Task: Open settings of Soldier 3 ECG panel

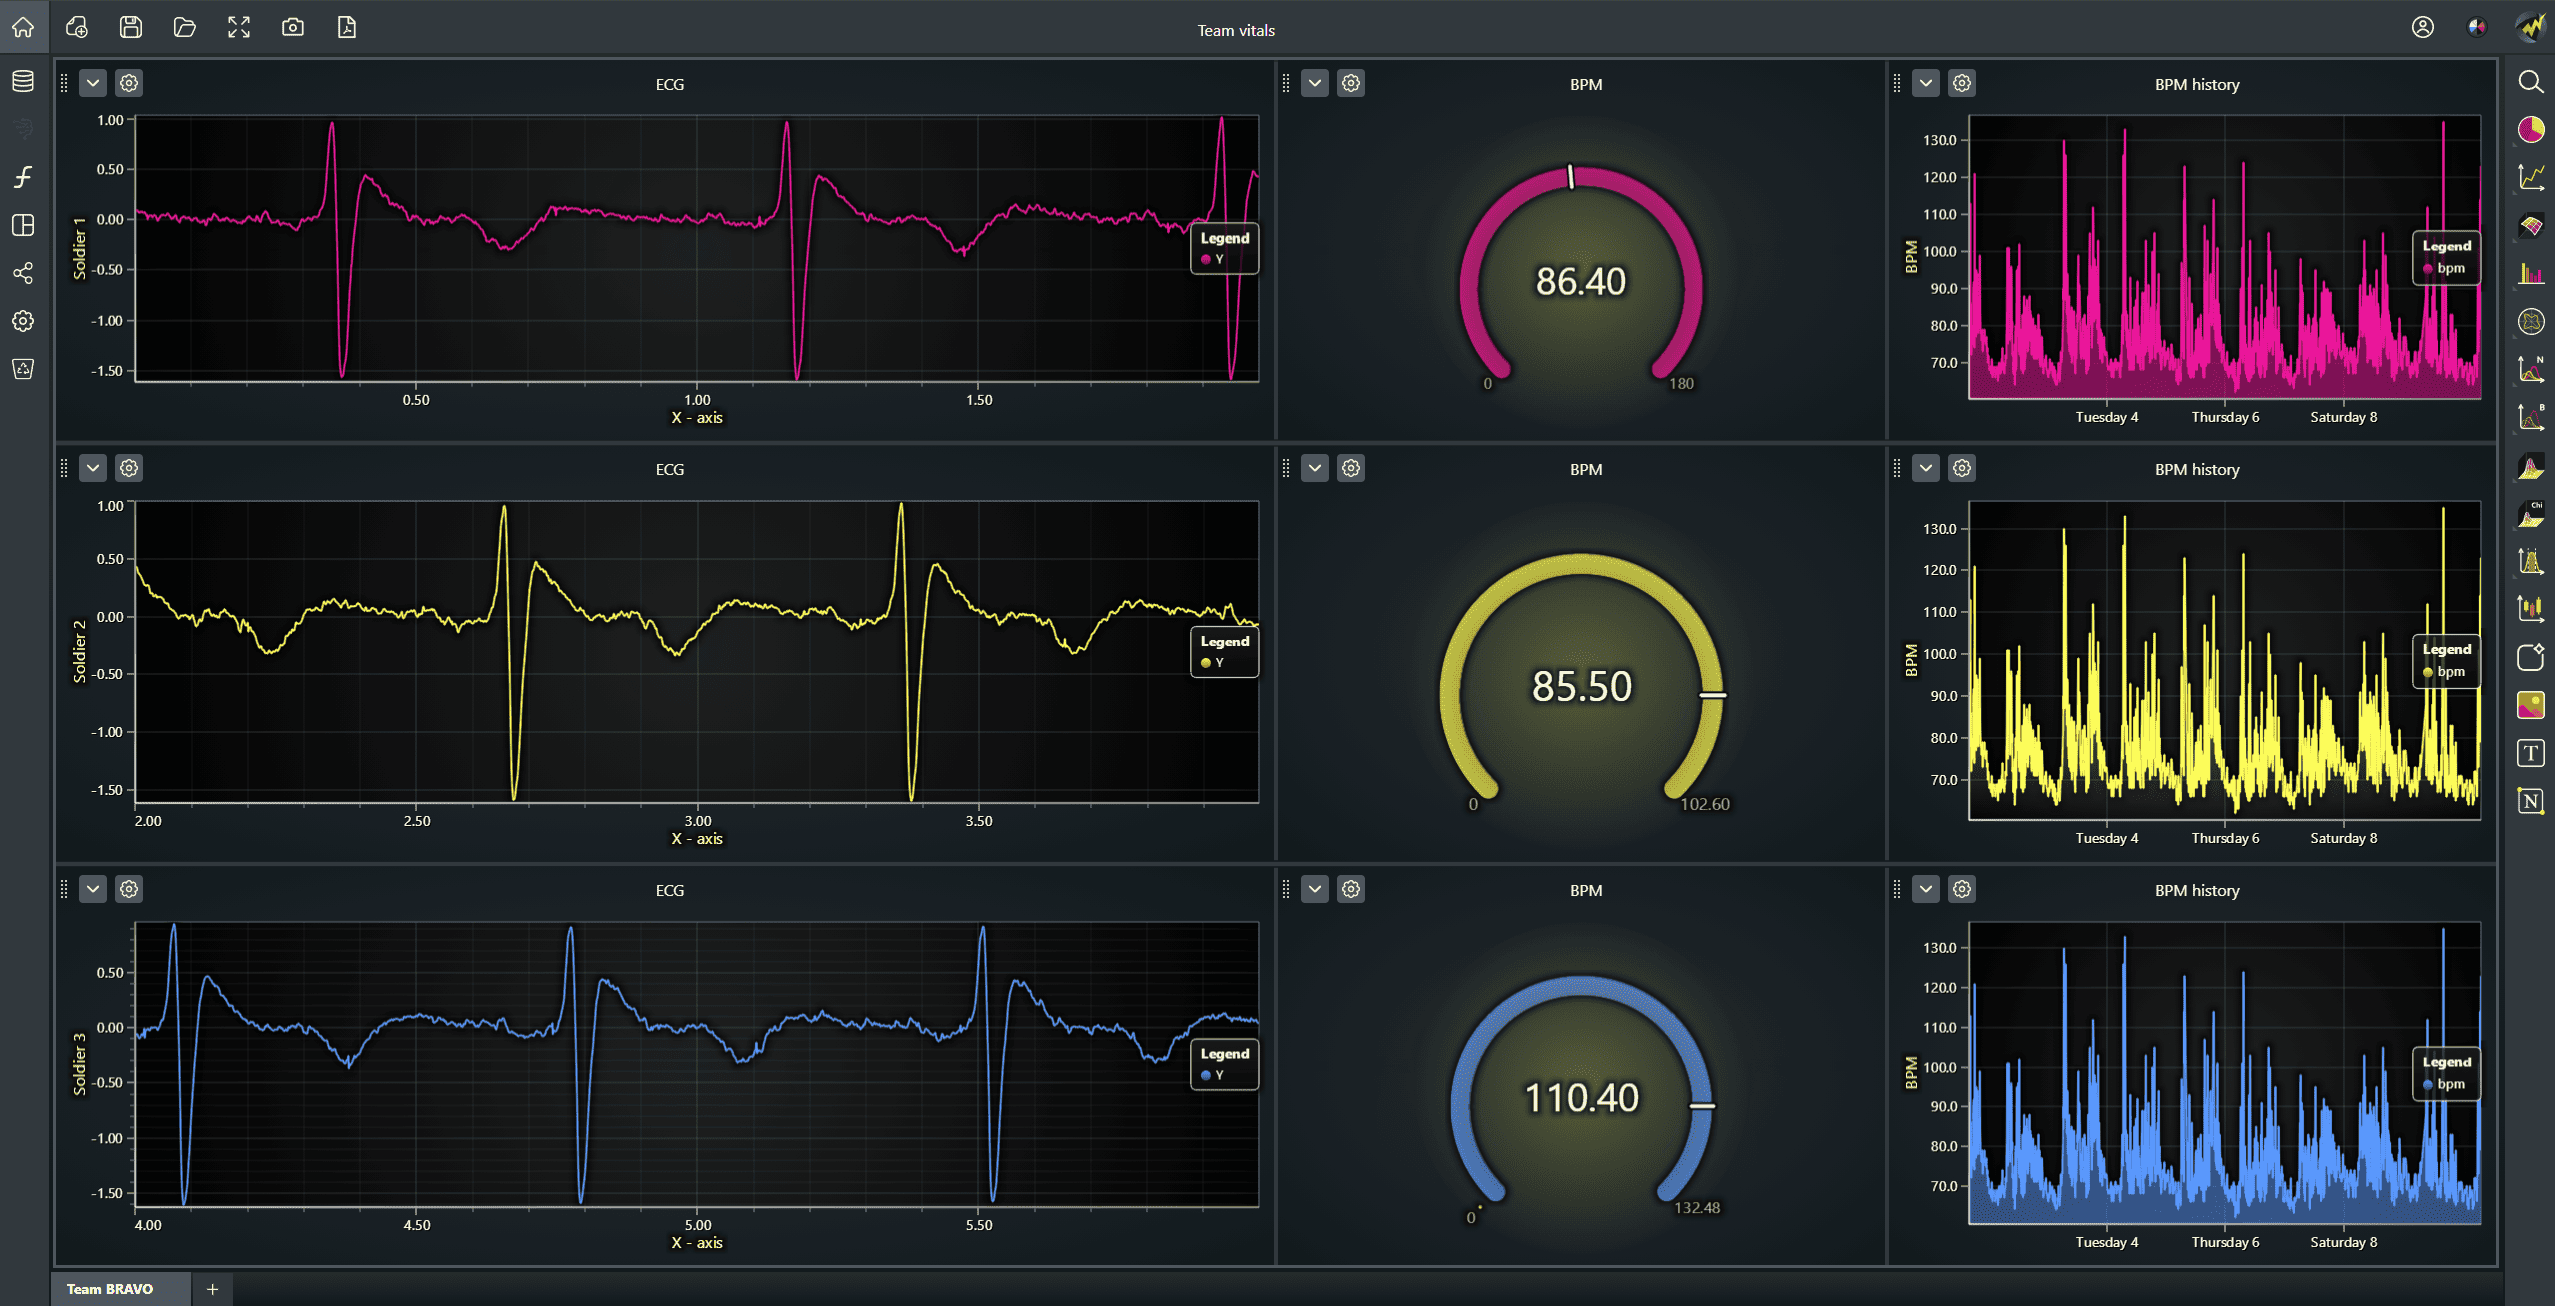Action: point(129,889)
